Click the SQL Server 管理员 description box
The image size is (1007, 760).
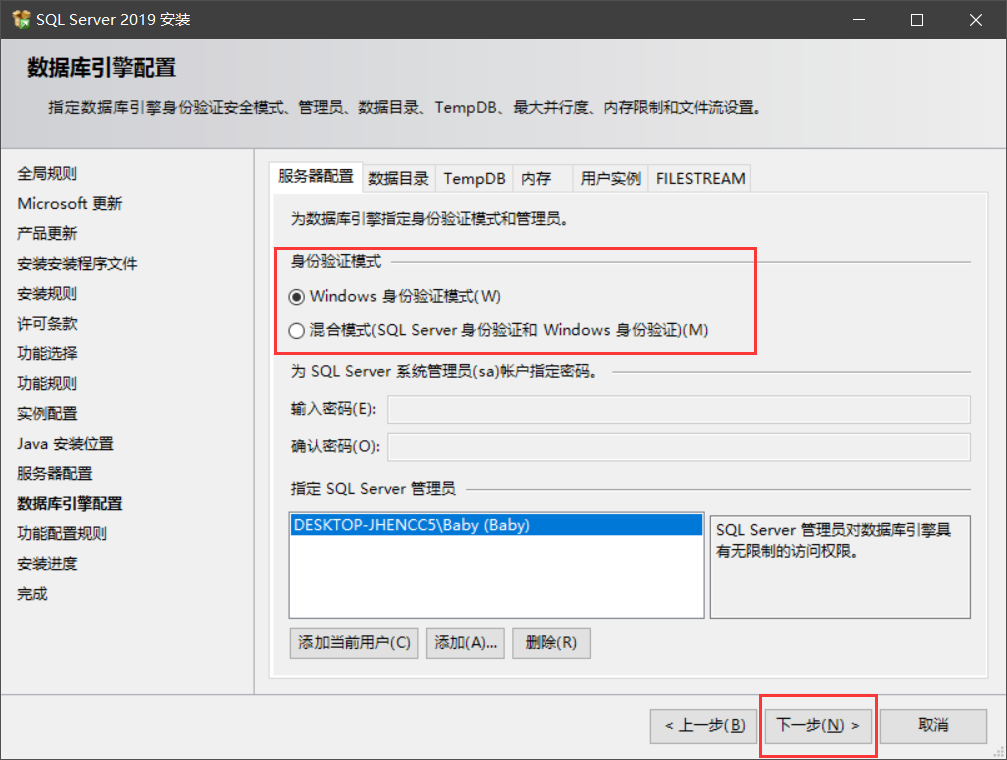[x=840, y=567]
